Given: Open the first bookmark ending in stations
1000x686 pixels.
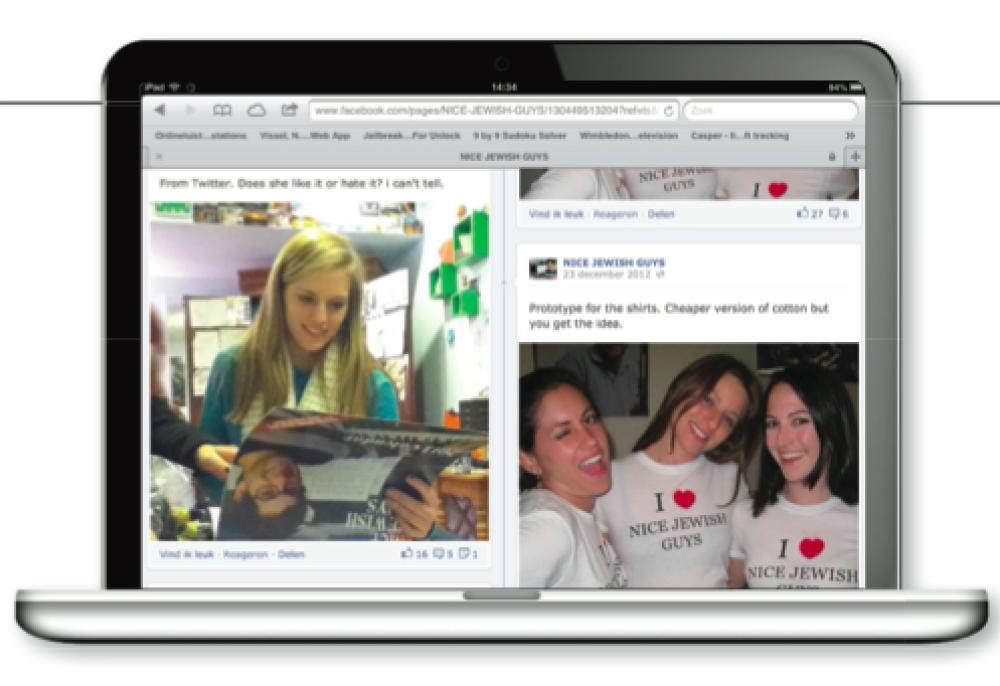Looking at the screenshot, I should [x=200, y=136].
